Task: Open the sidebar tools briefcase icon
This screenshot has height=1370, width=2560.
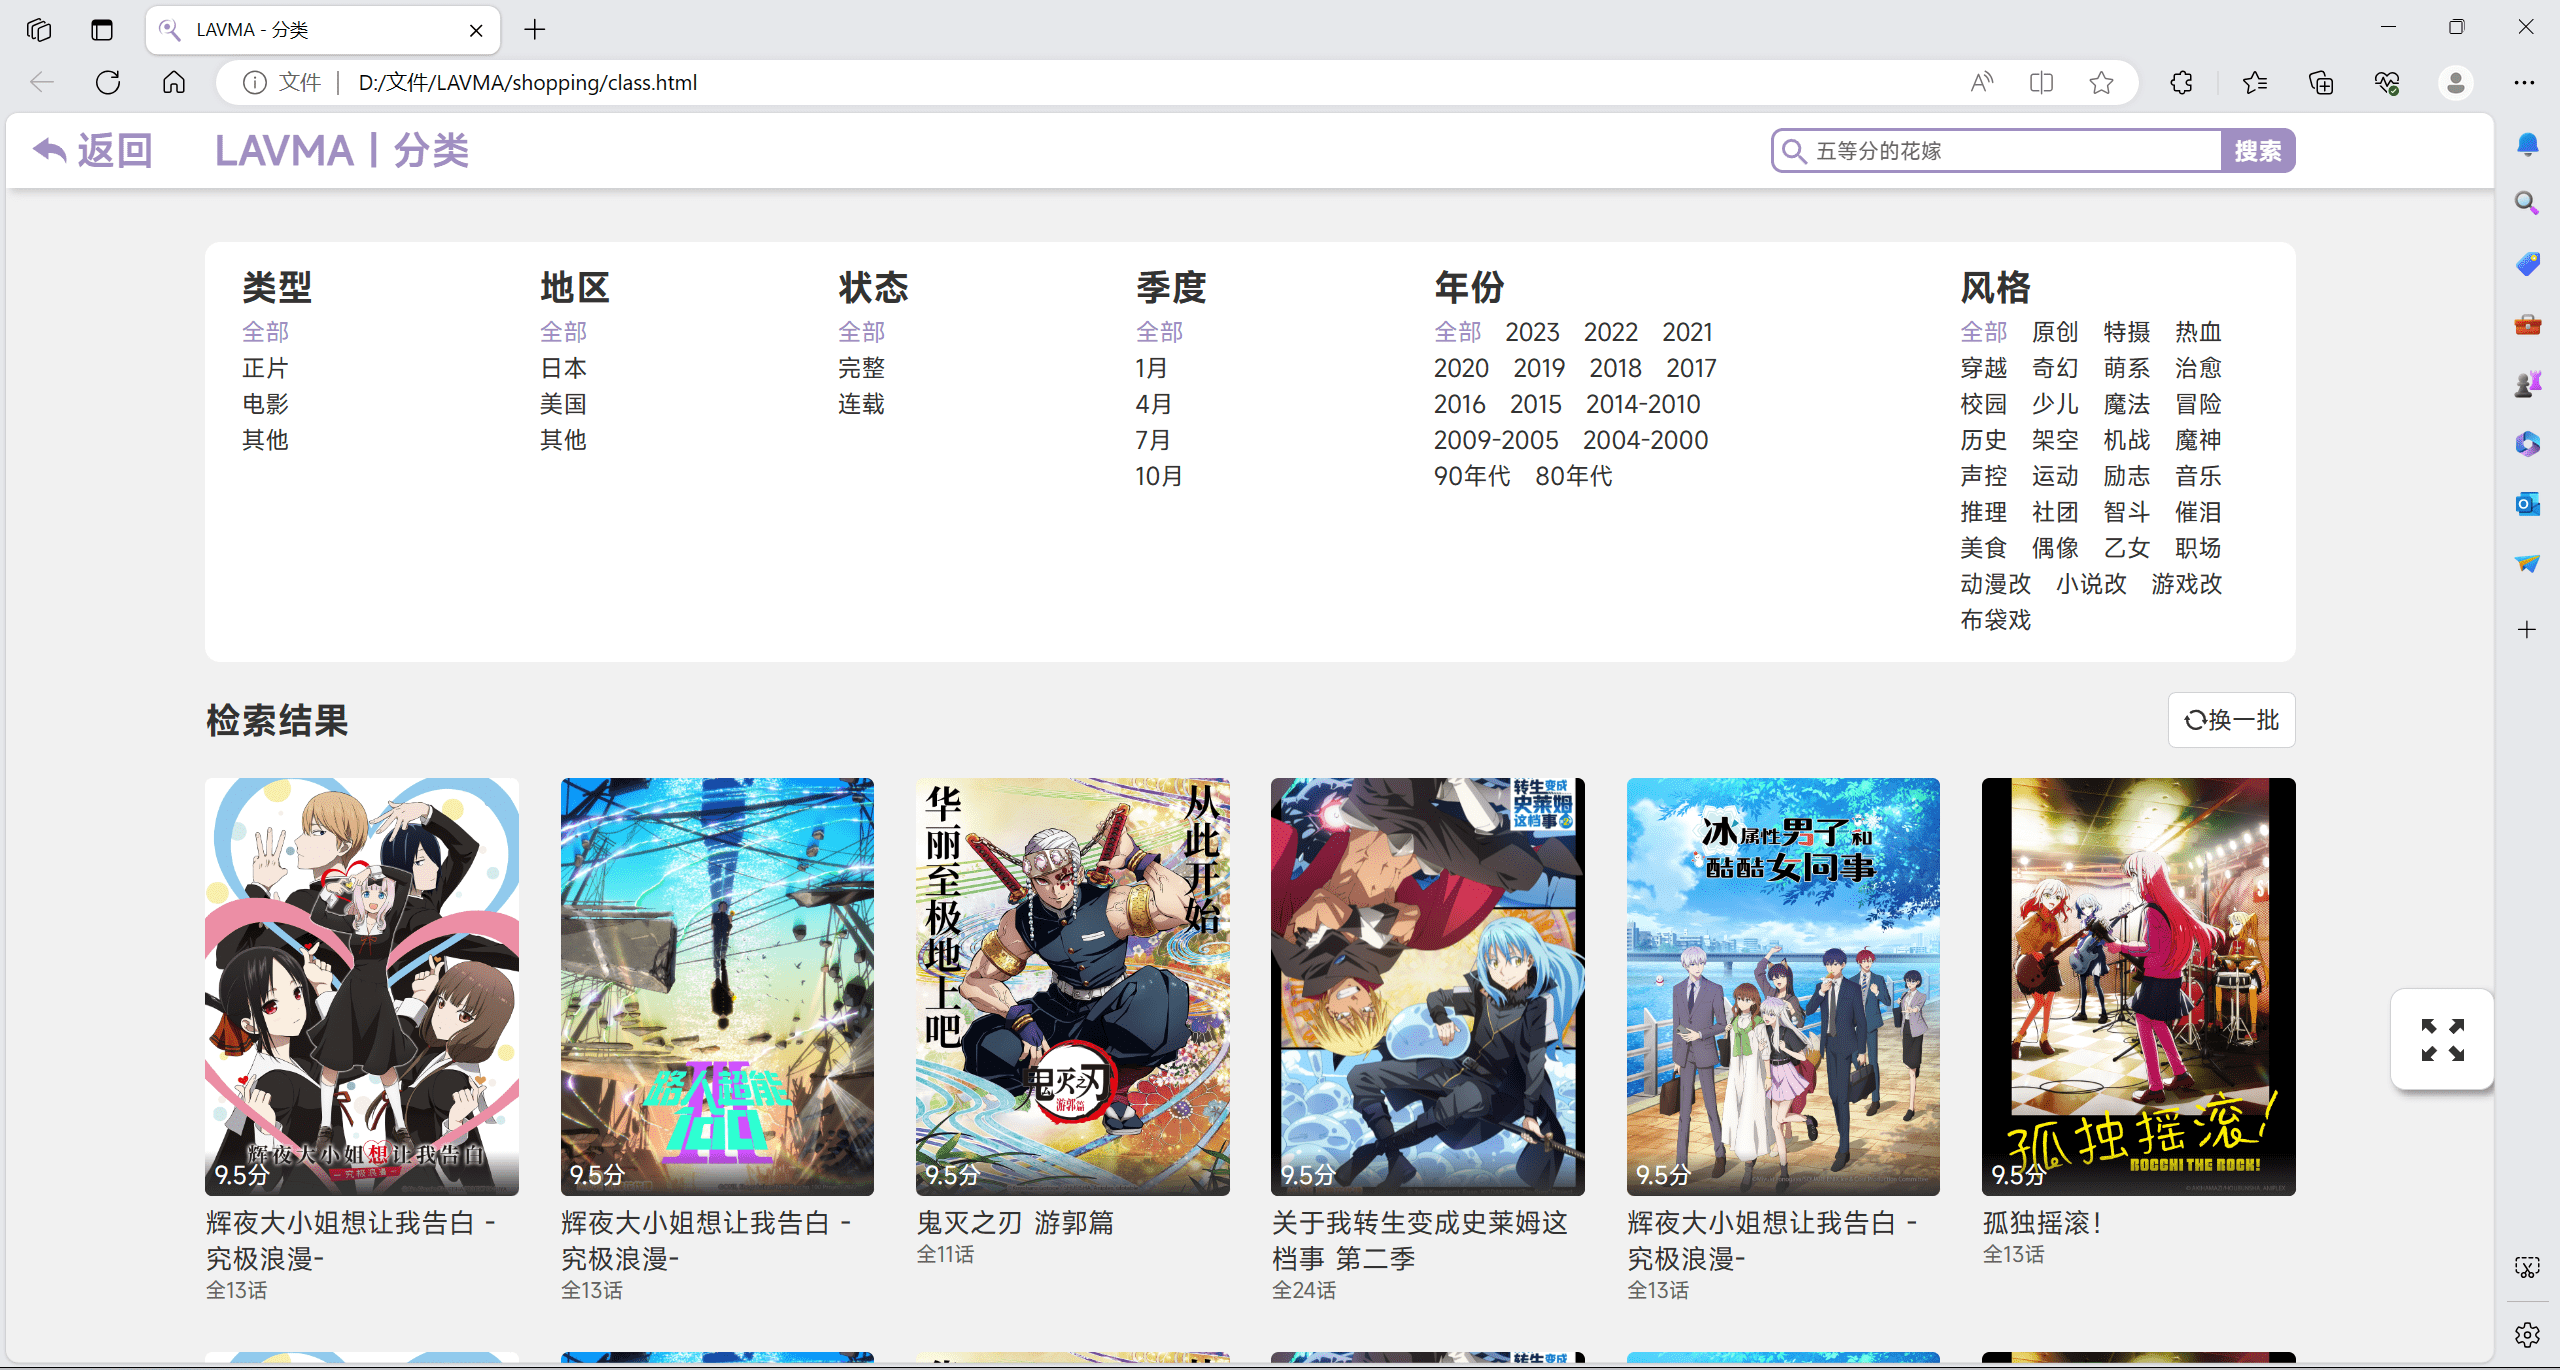Action: (x=2527, y=324)
